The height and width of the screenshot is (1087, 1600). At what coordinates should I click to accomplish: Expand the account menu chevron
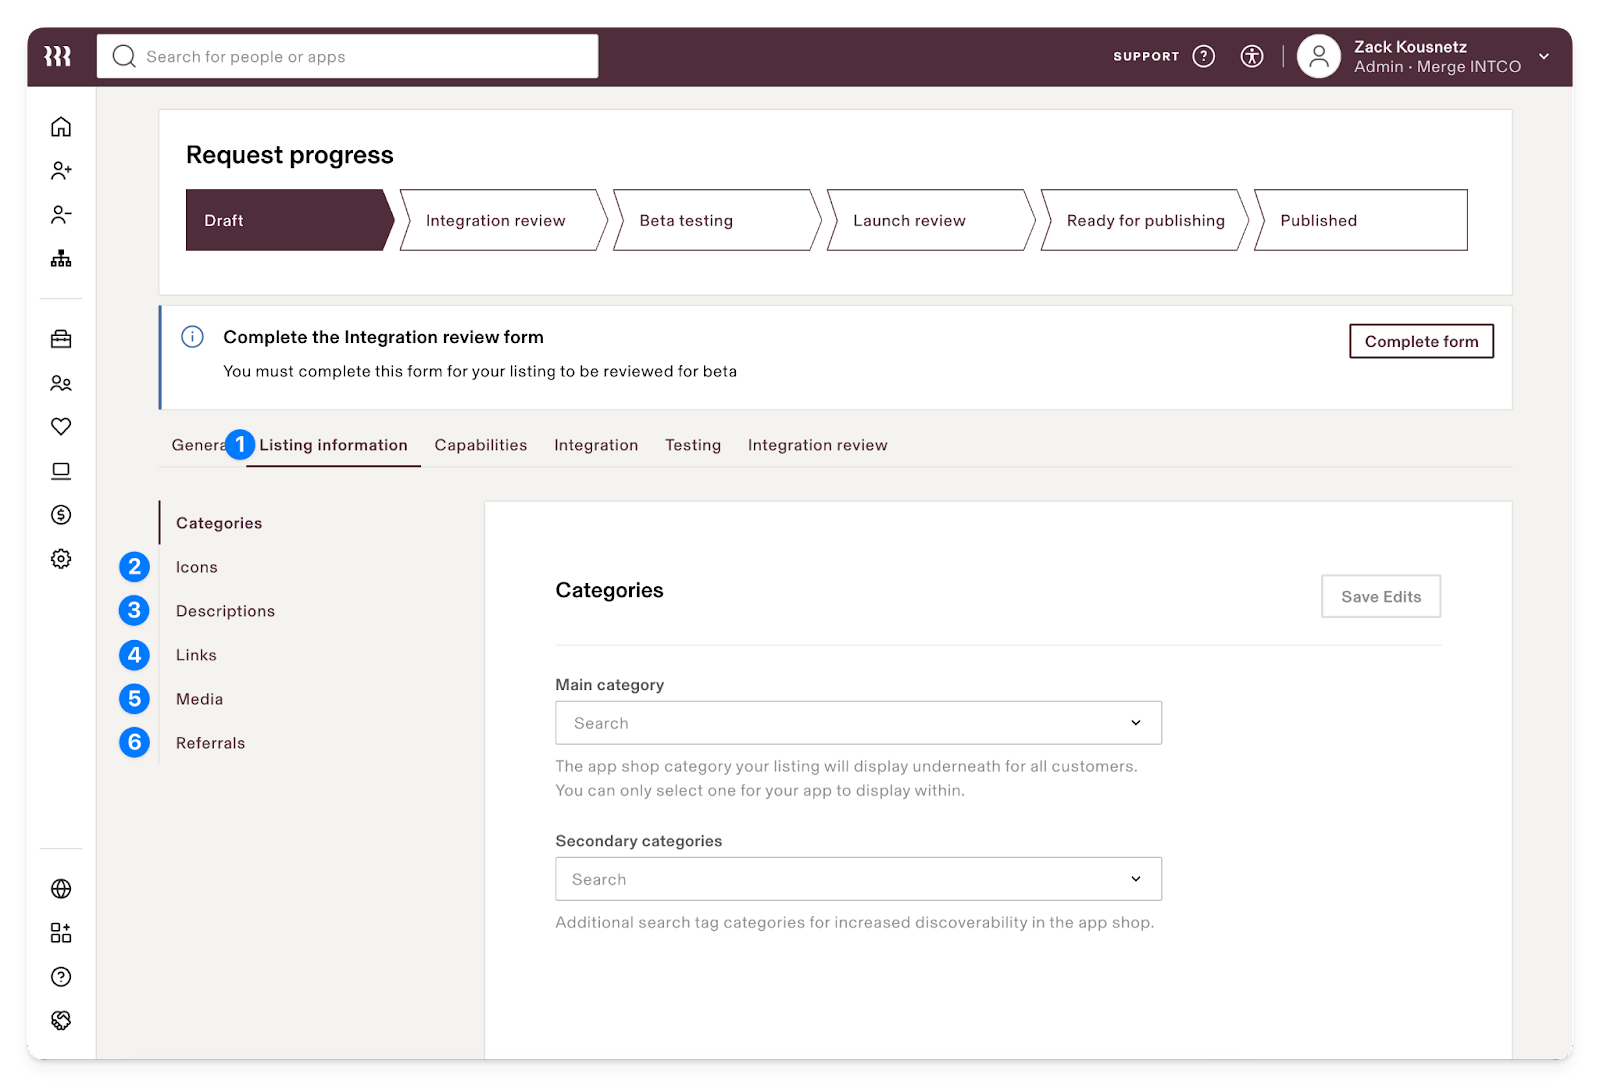tap(1544, 56)
